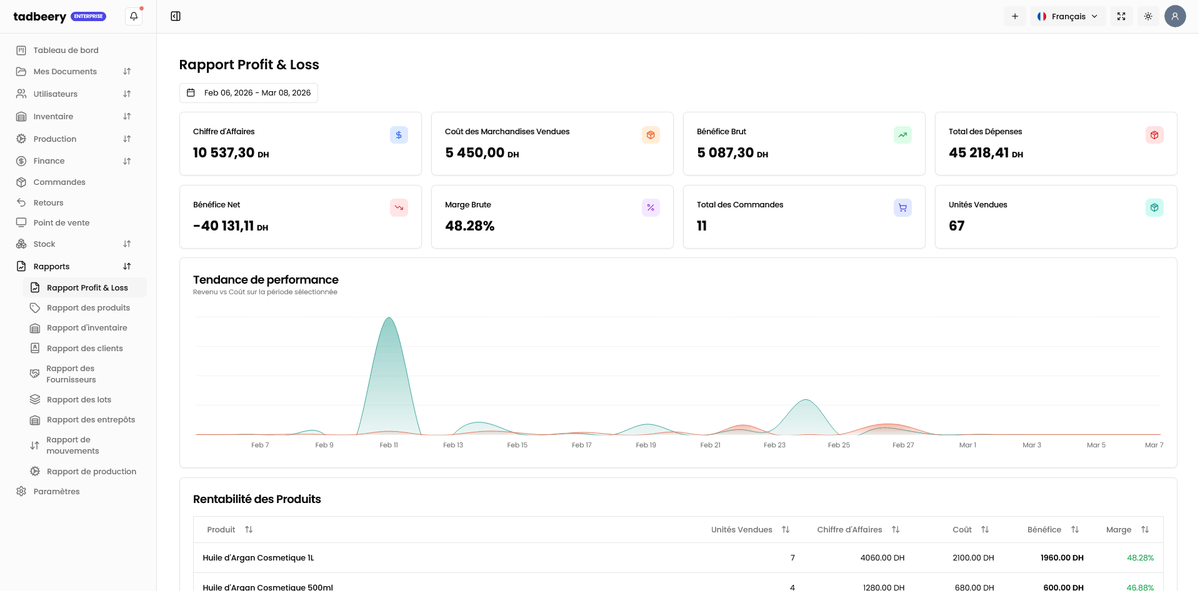Open the date range picker field
Image resolution: width=1200 pixels, height=591 pixels.
[249, 93]
